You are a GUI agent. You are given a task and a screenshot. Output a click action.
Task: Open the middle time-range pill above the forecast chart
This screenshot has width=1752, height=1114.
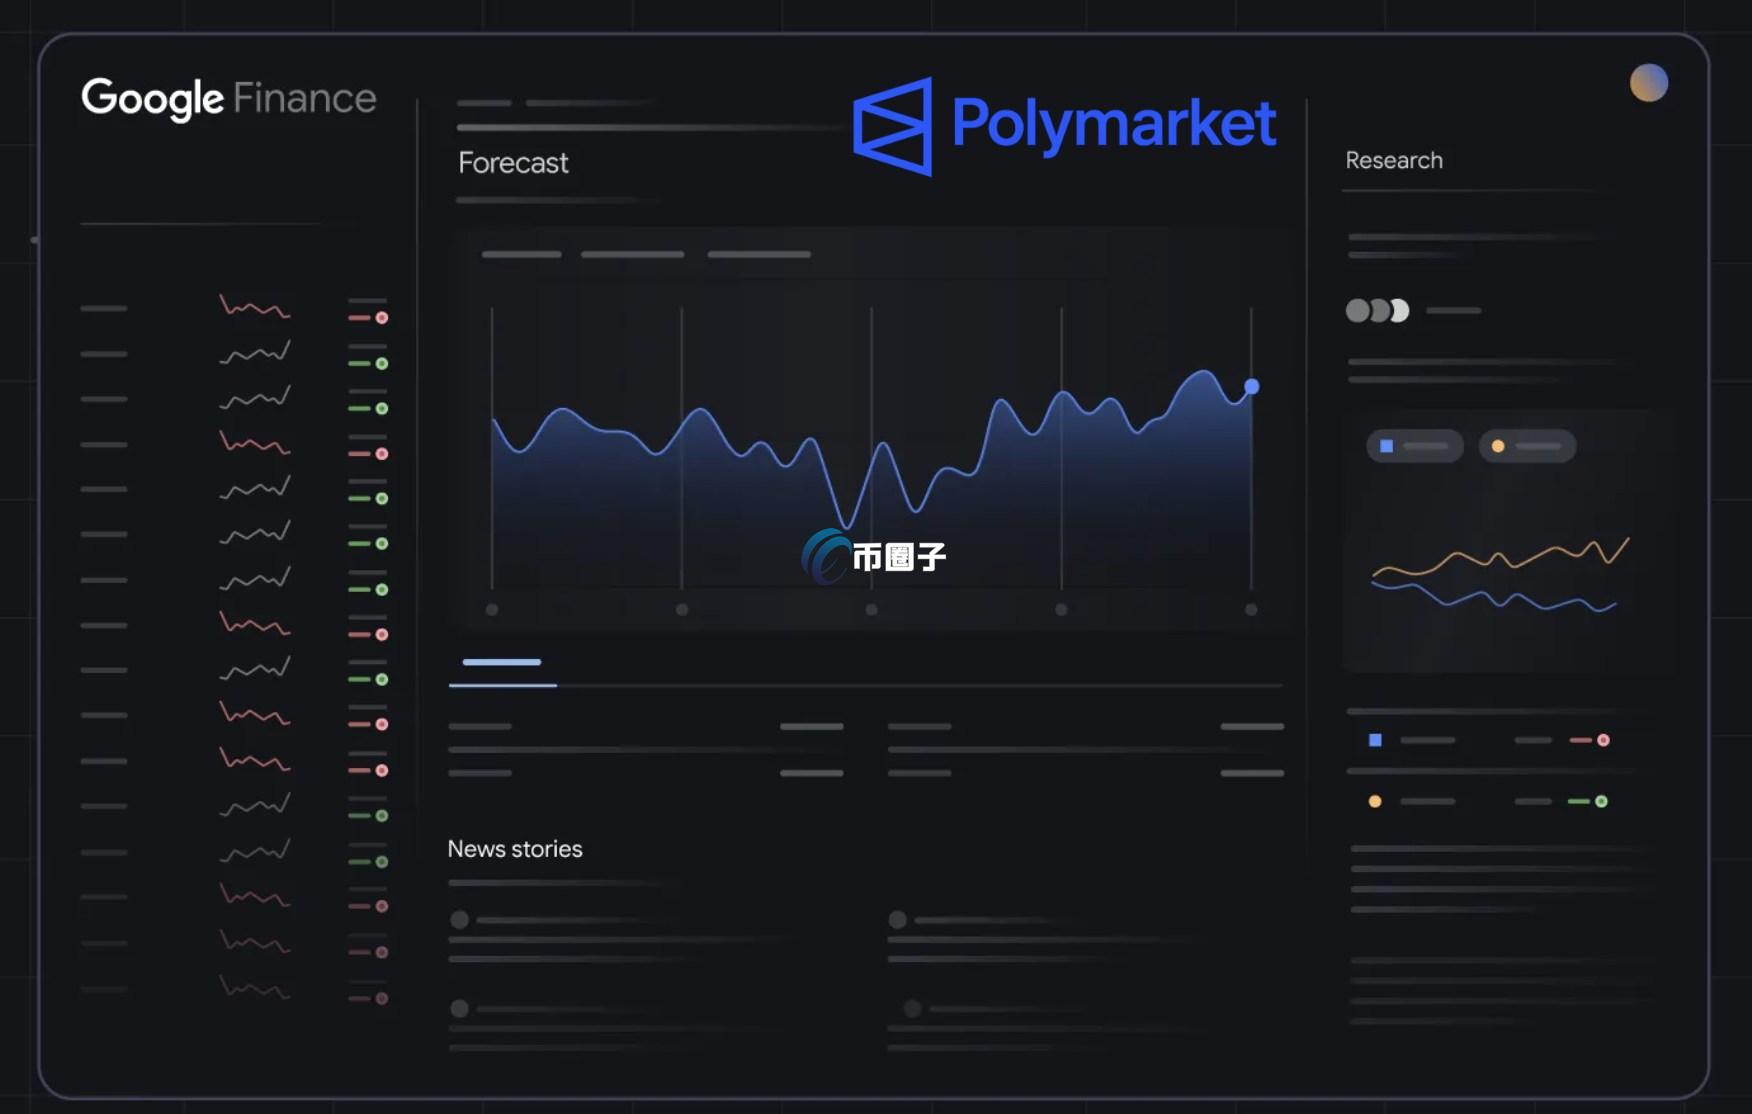(x=632, y=254)
